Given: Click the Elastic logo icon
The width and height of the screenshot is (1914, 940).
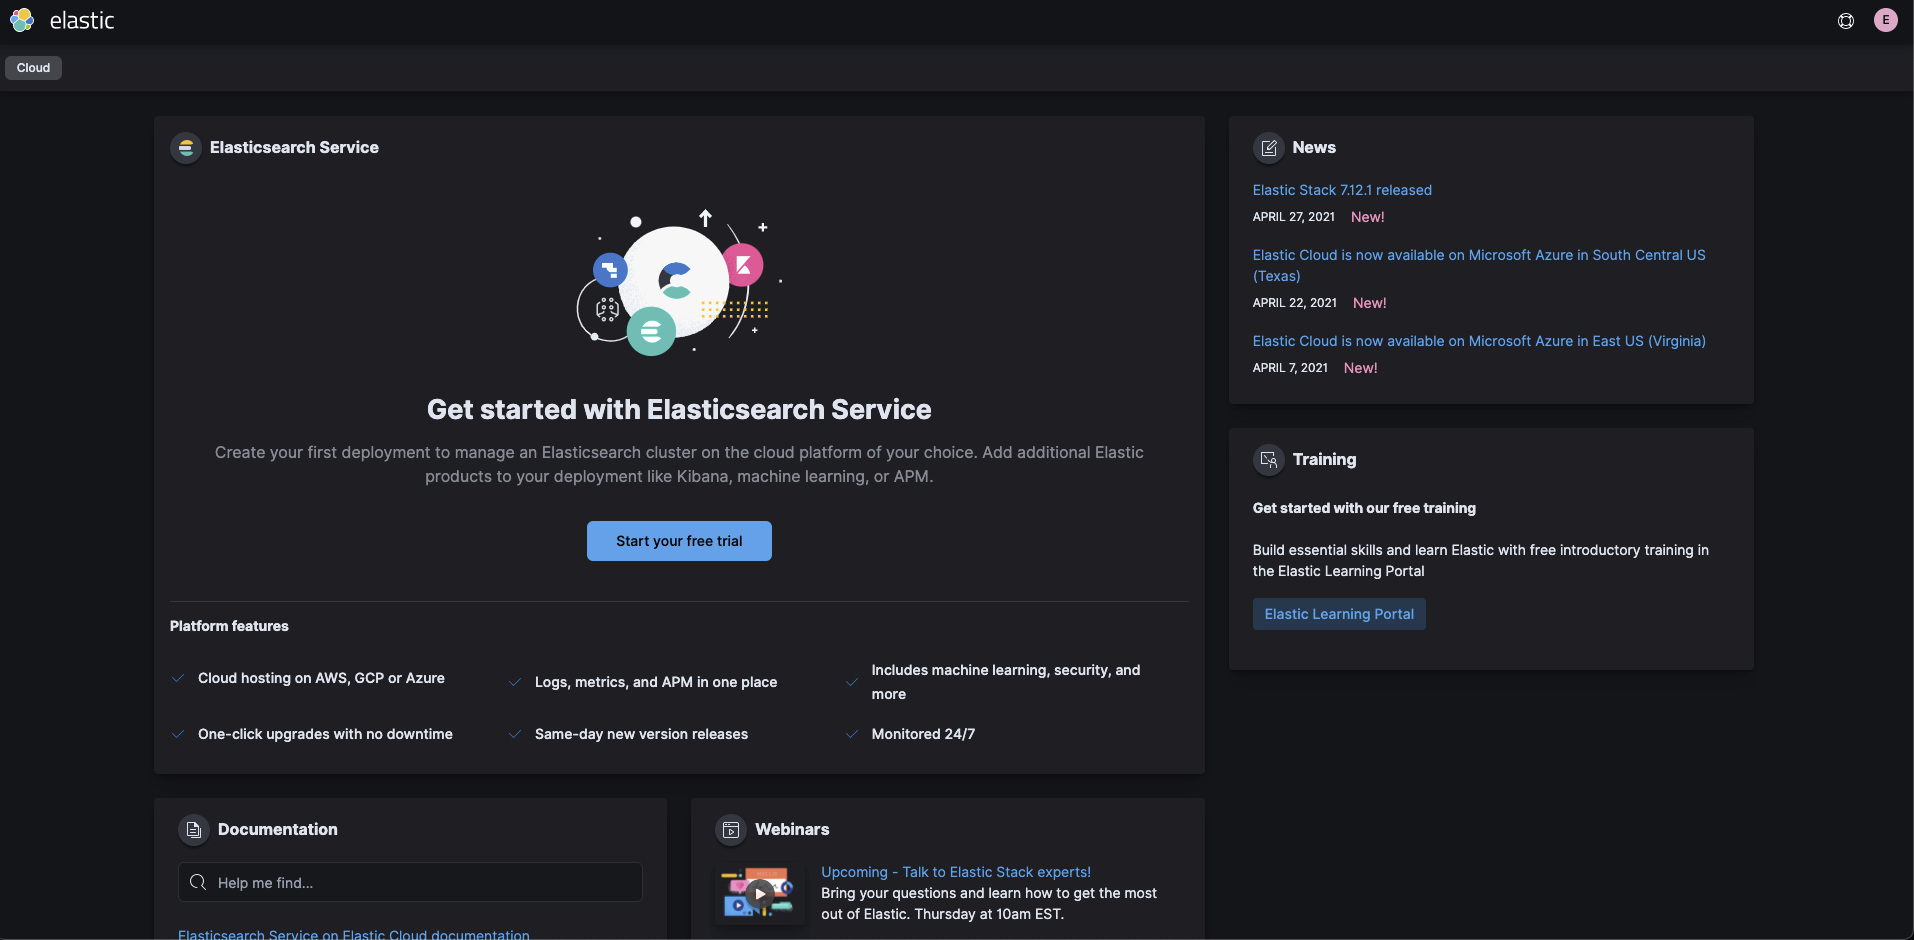Looking at the screenshot, I should click(22, 20).
